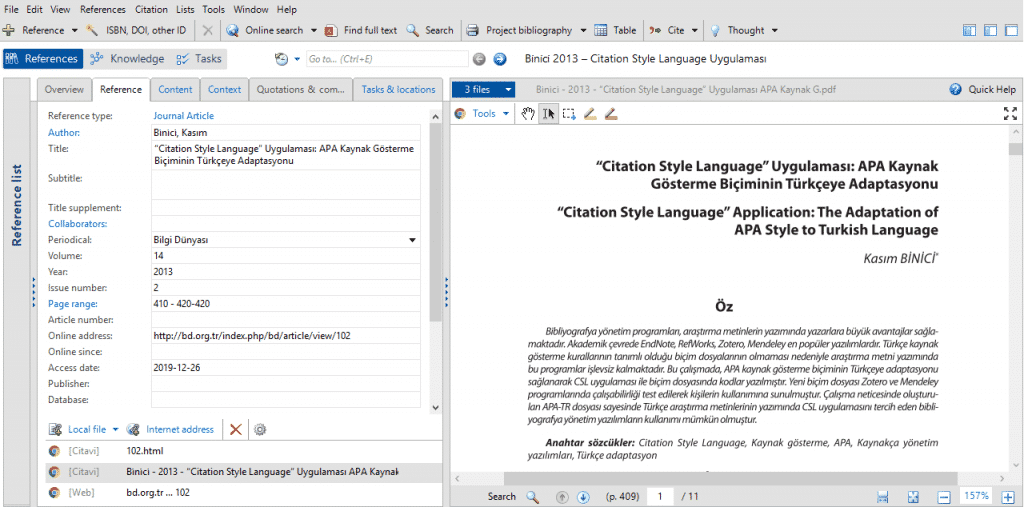
Task: Expand the 3 files dropdown
Action: pyautogui.click(x=507, y=89)
